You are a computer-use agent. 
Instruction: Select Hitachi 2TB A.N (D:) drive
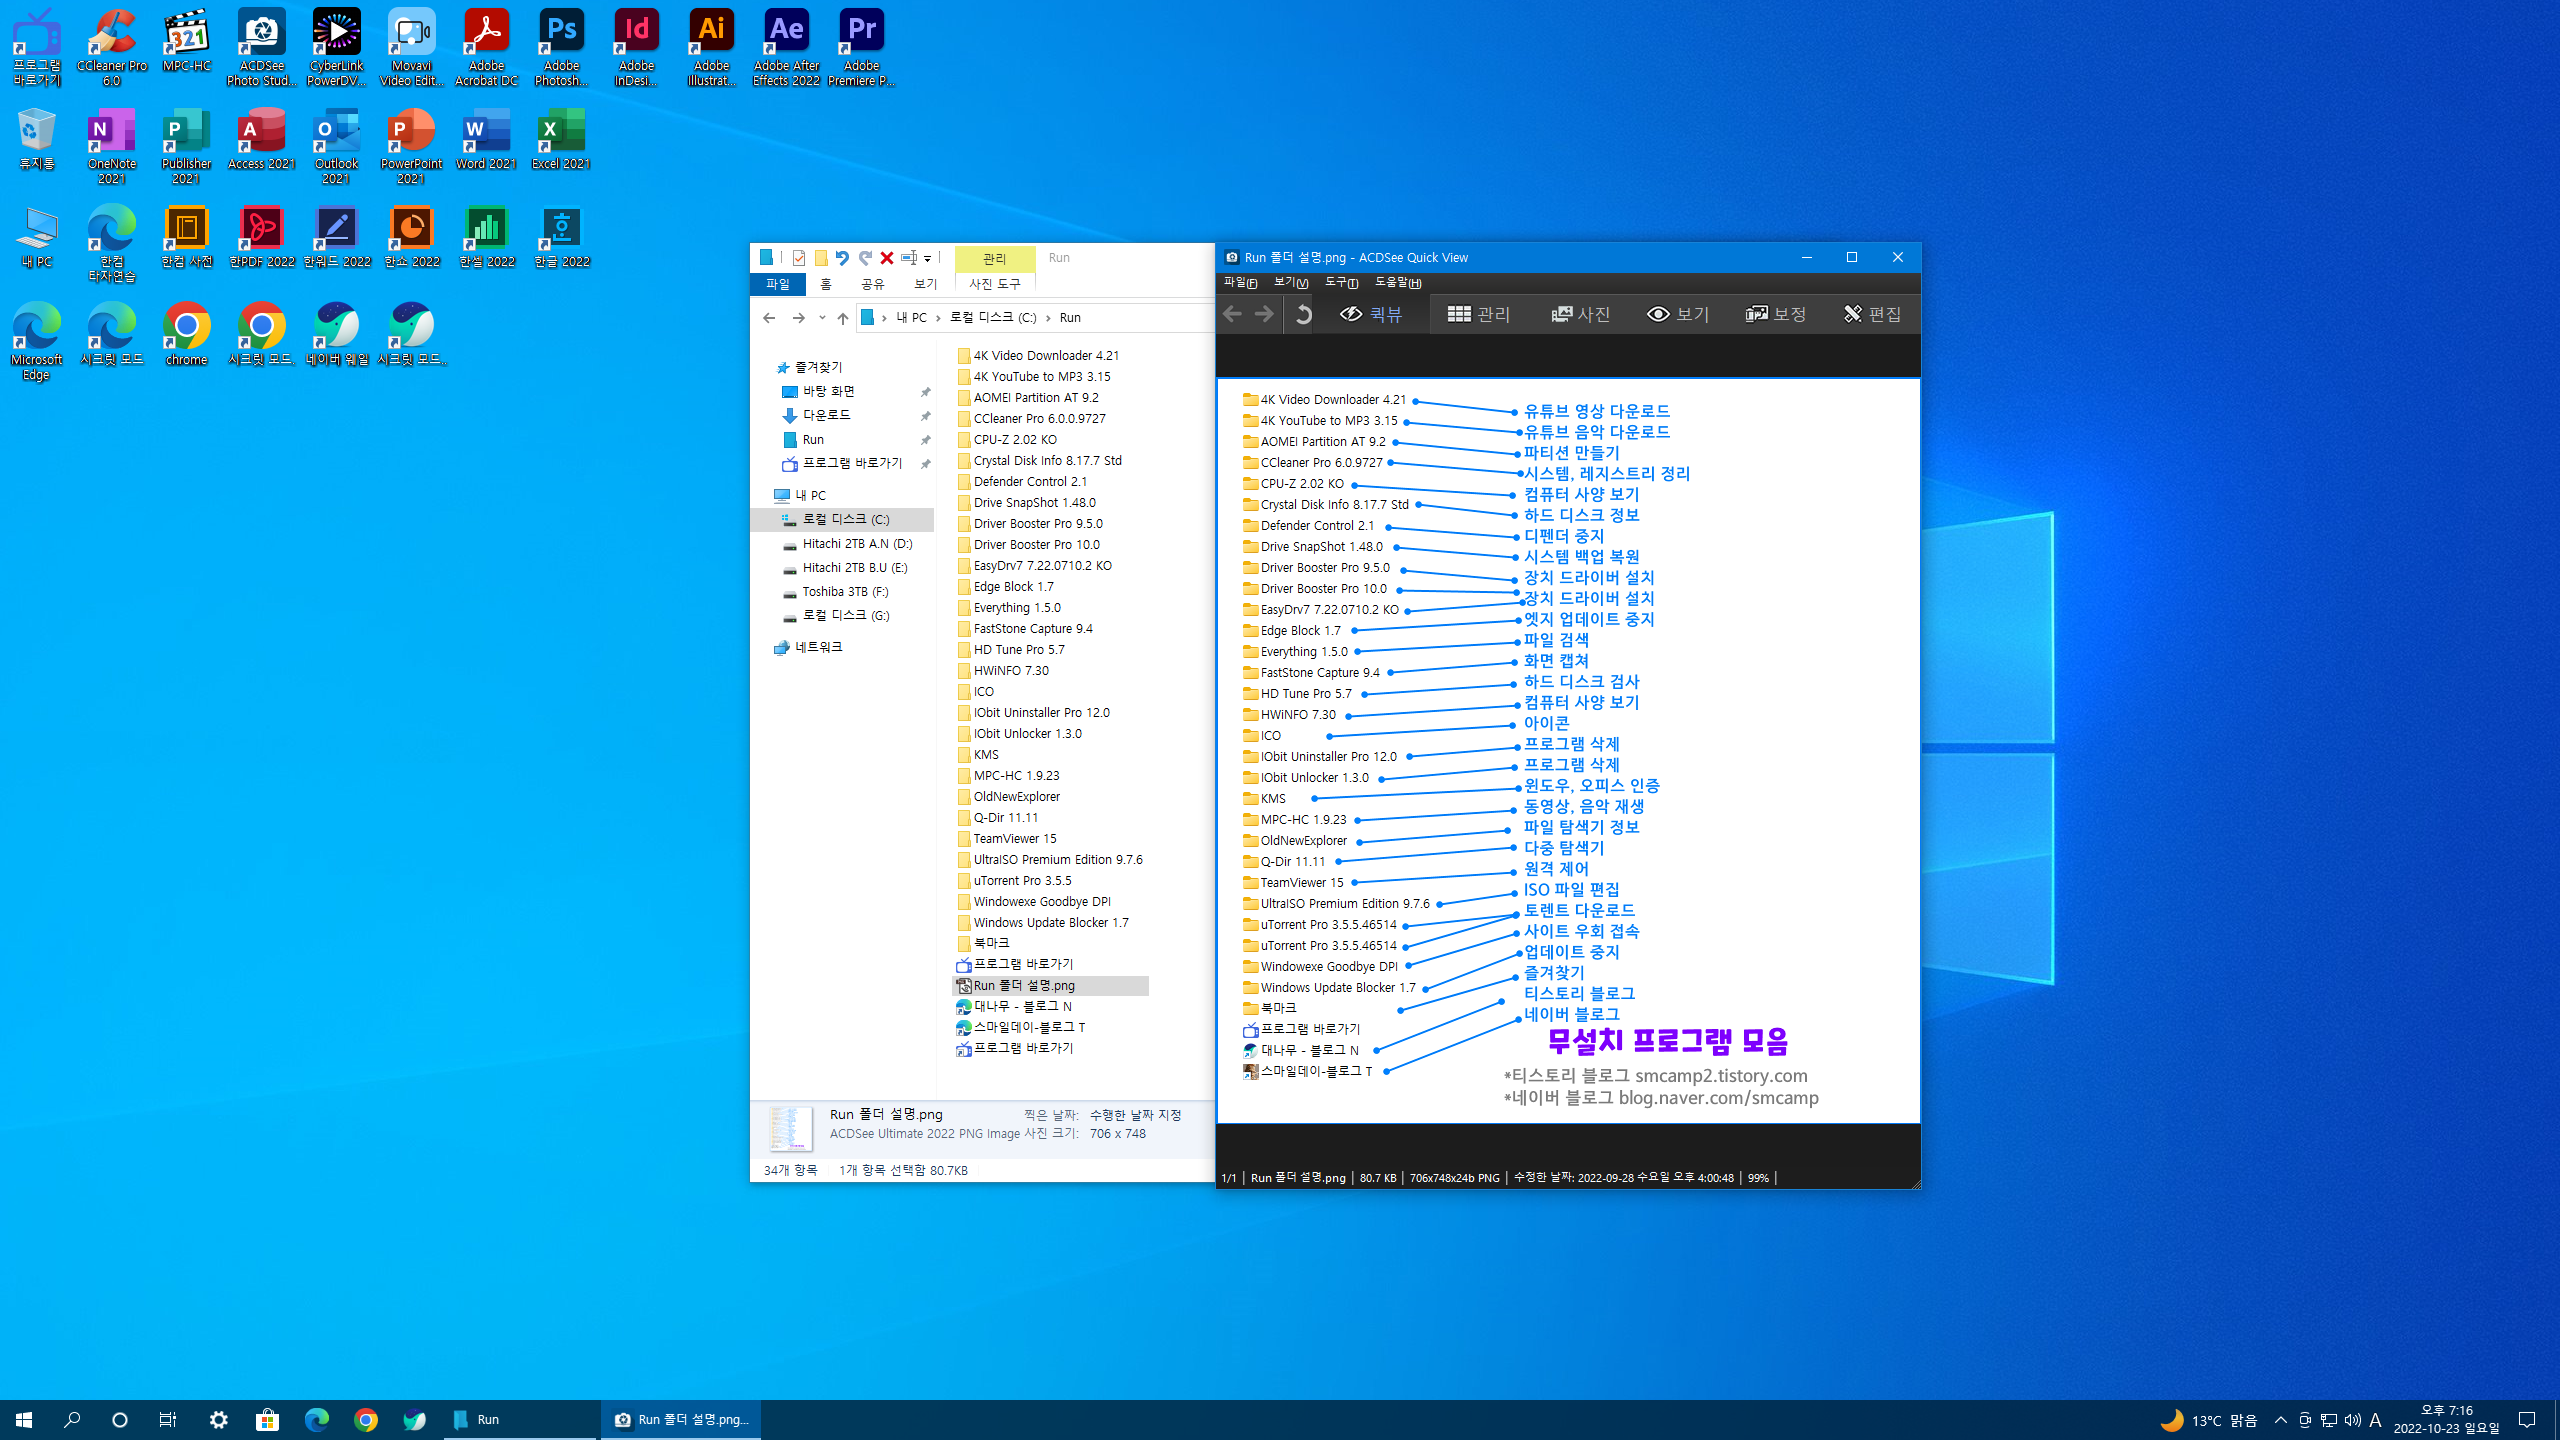pos(856,544)
